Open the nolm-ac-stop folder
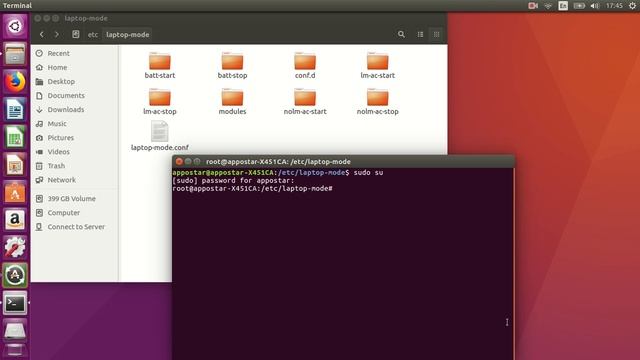The height and width of the screenshot is (360, 640). point(378,101)
